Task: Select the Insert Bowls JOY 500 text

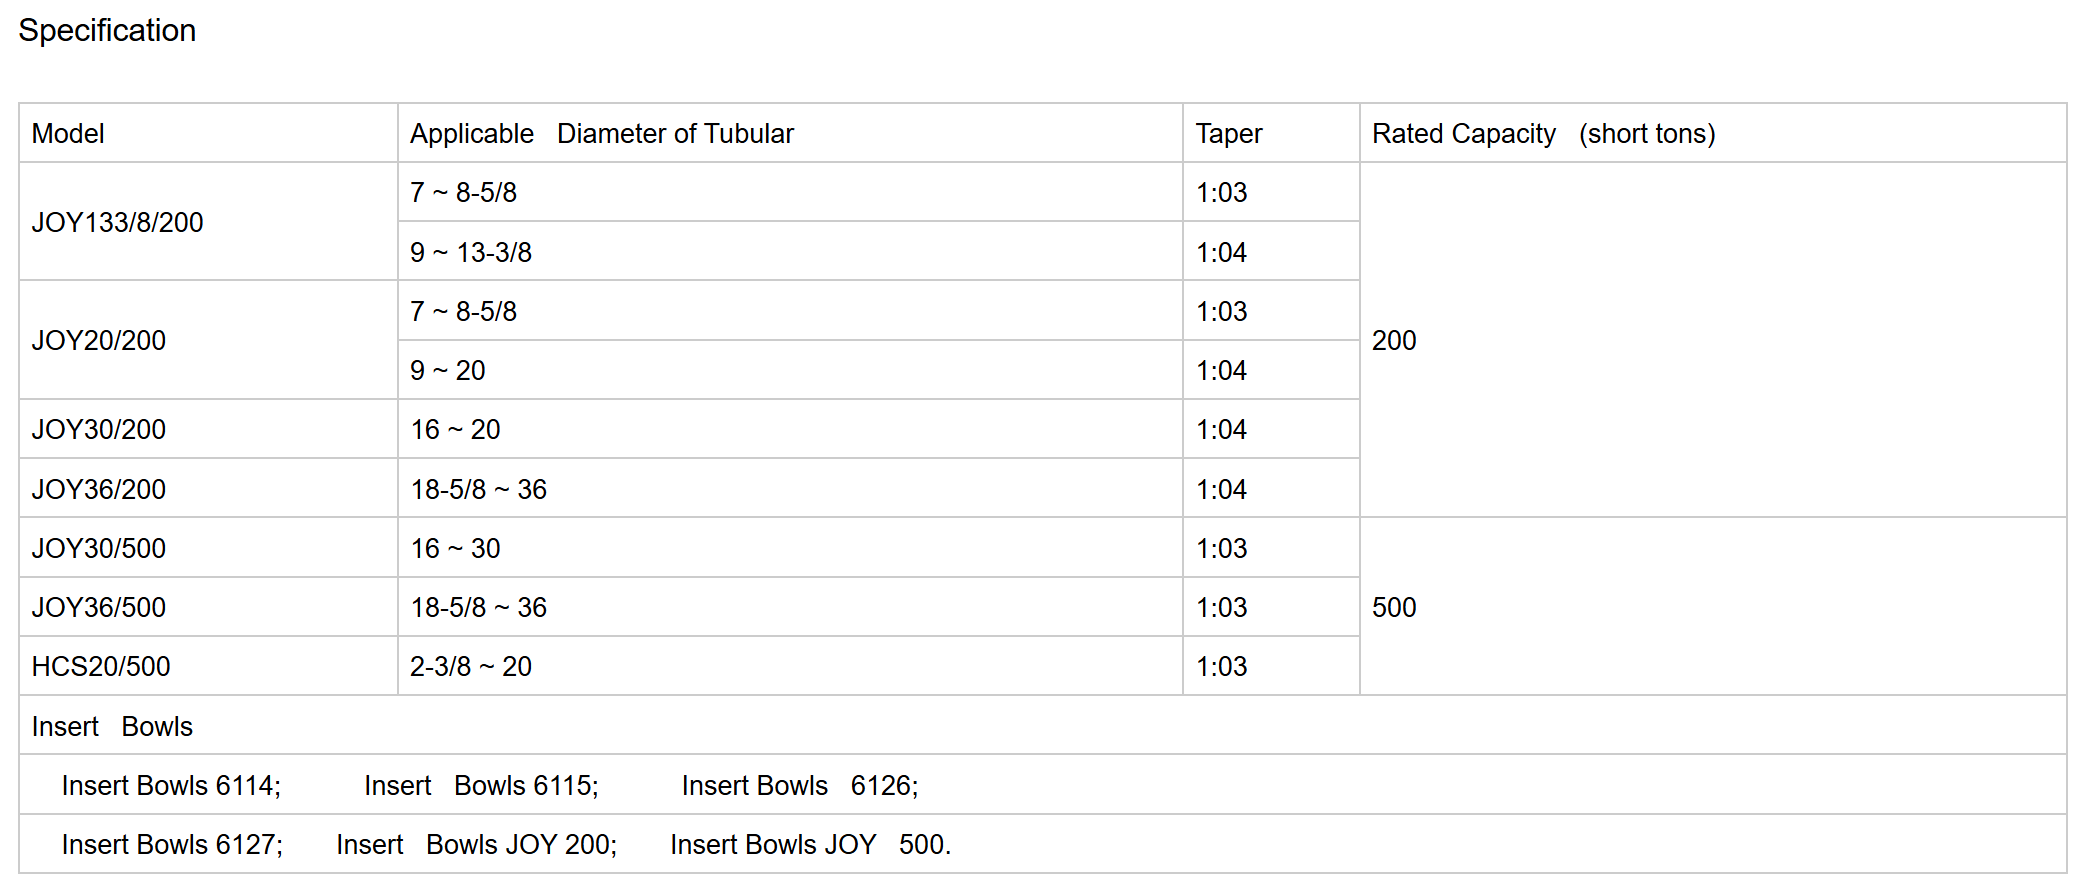Action: (809, 845)
